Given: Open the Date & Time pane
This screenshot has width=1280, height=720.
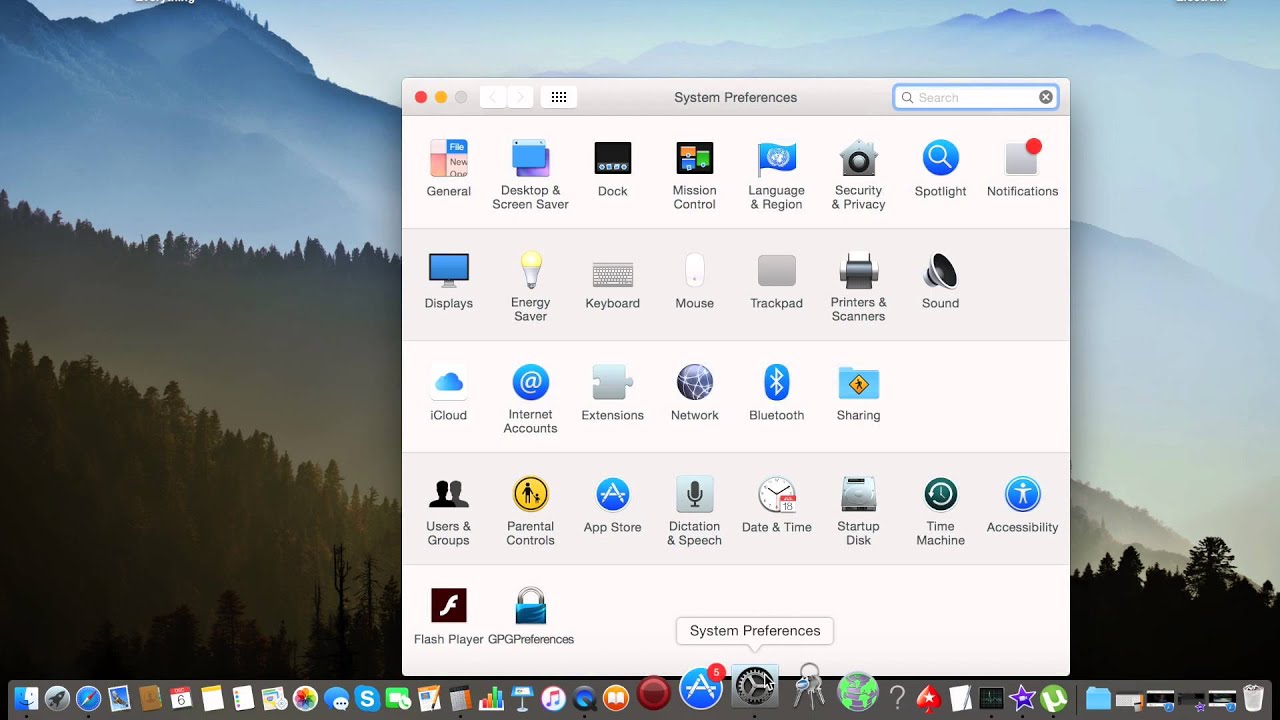Looking at the screenshot, I should [777, 505].
